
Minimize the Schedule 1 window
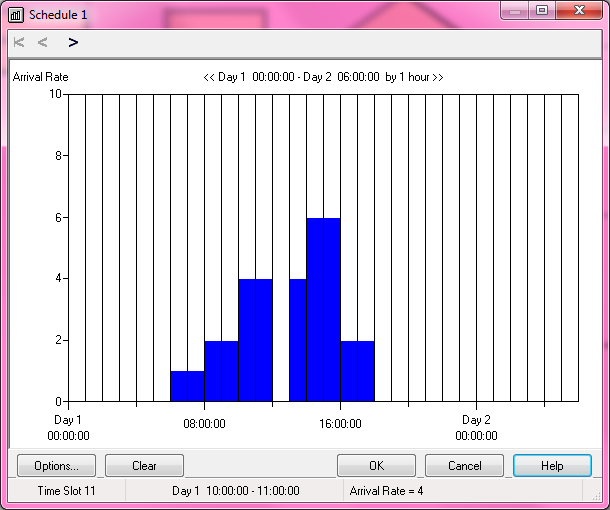click(515, 11)
